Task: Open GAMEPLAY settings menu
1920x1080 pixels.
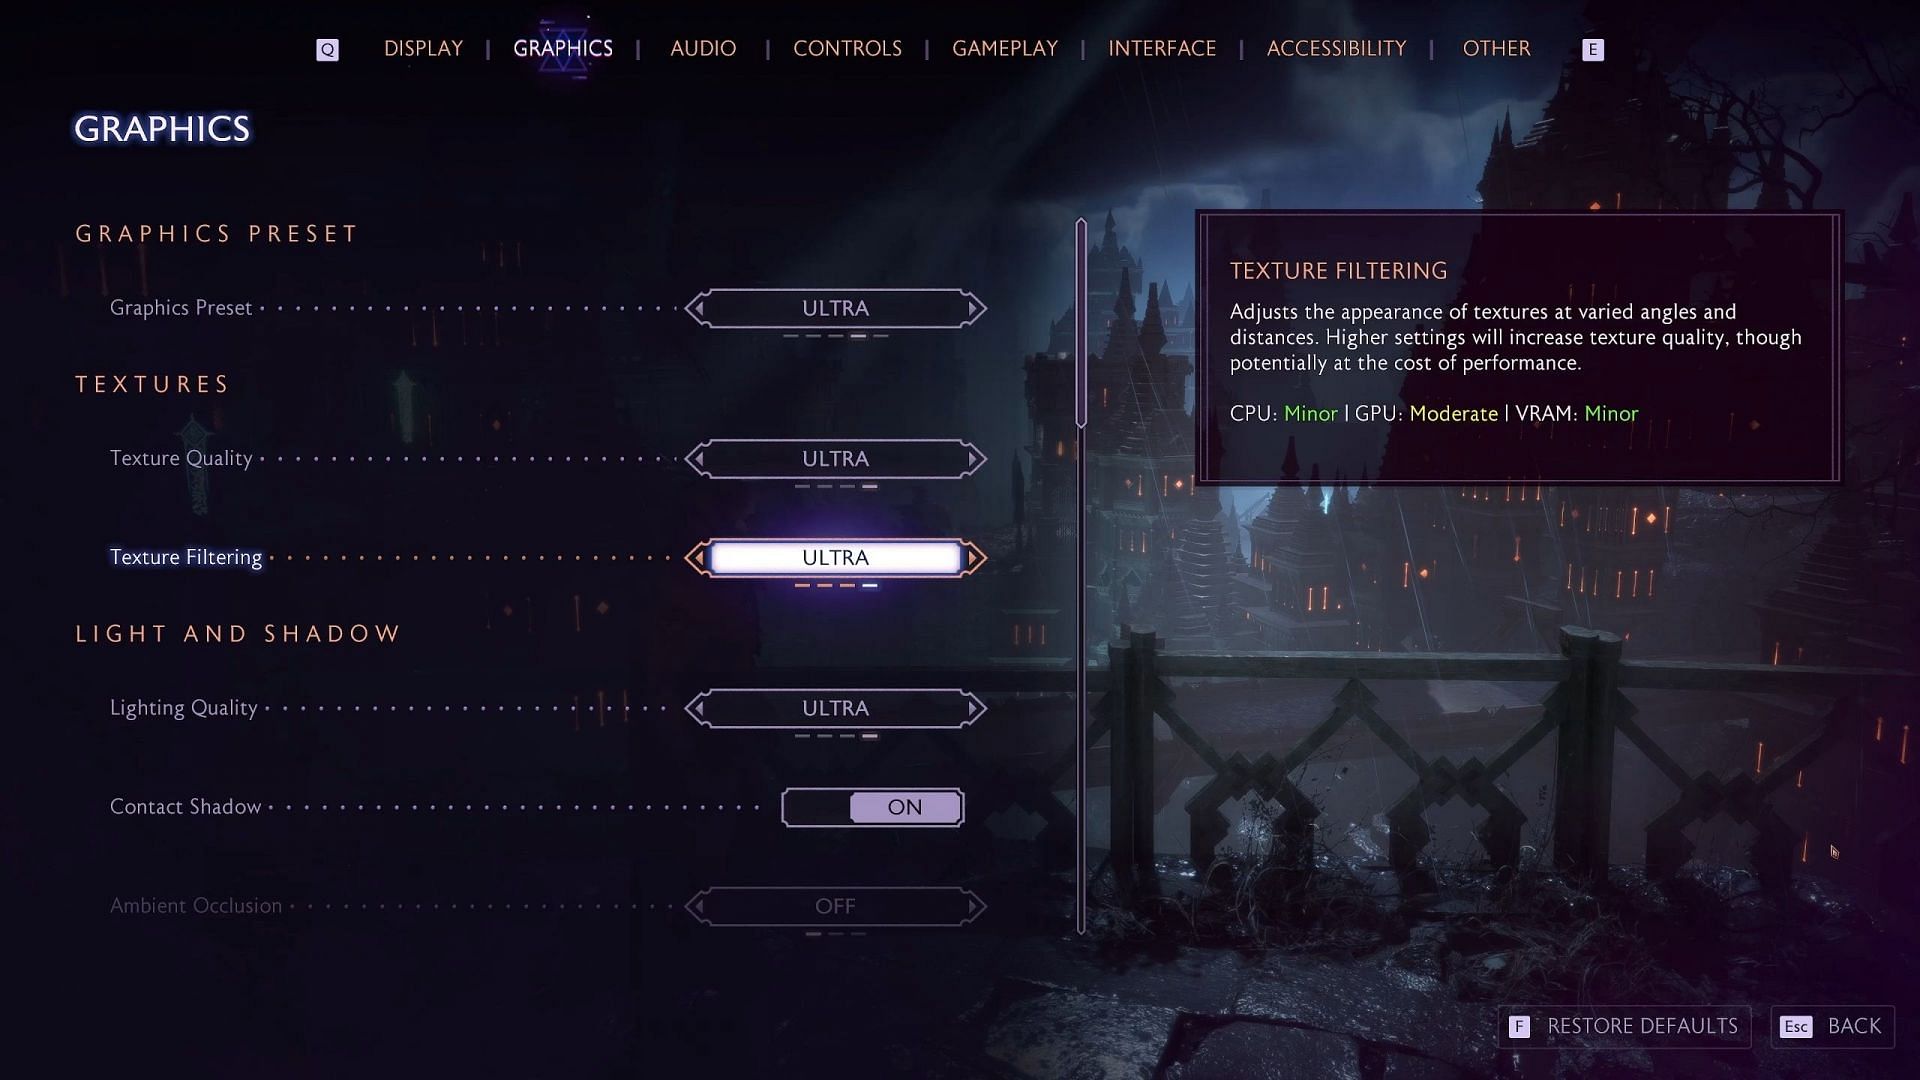Action: (1005, 49)
